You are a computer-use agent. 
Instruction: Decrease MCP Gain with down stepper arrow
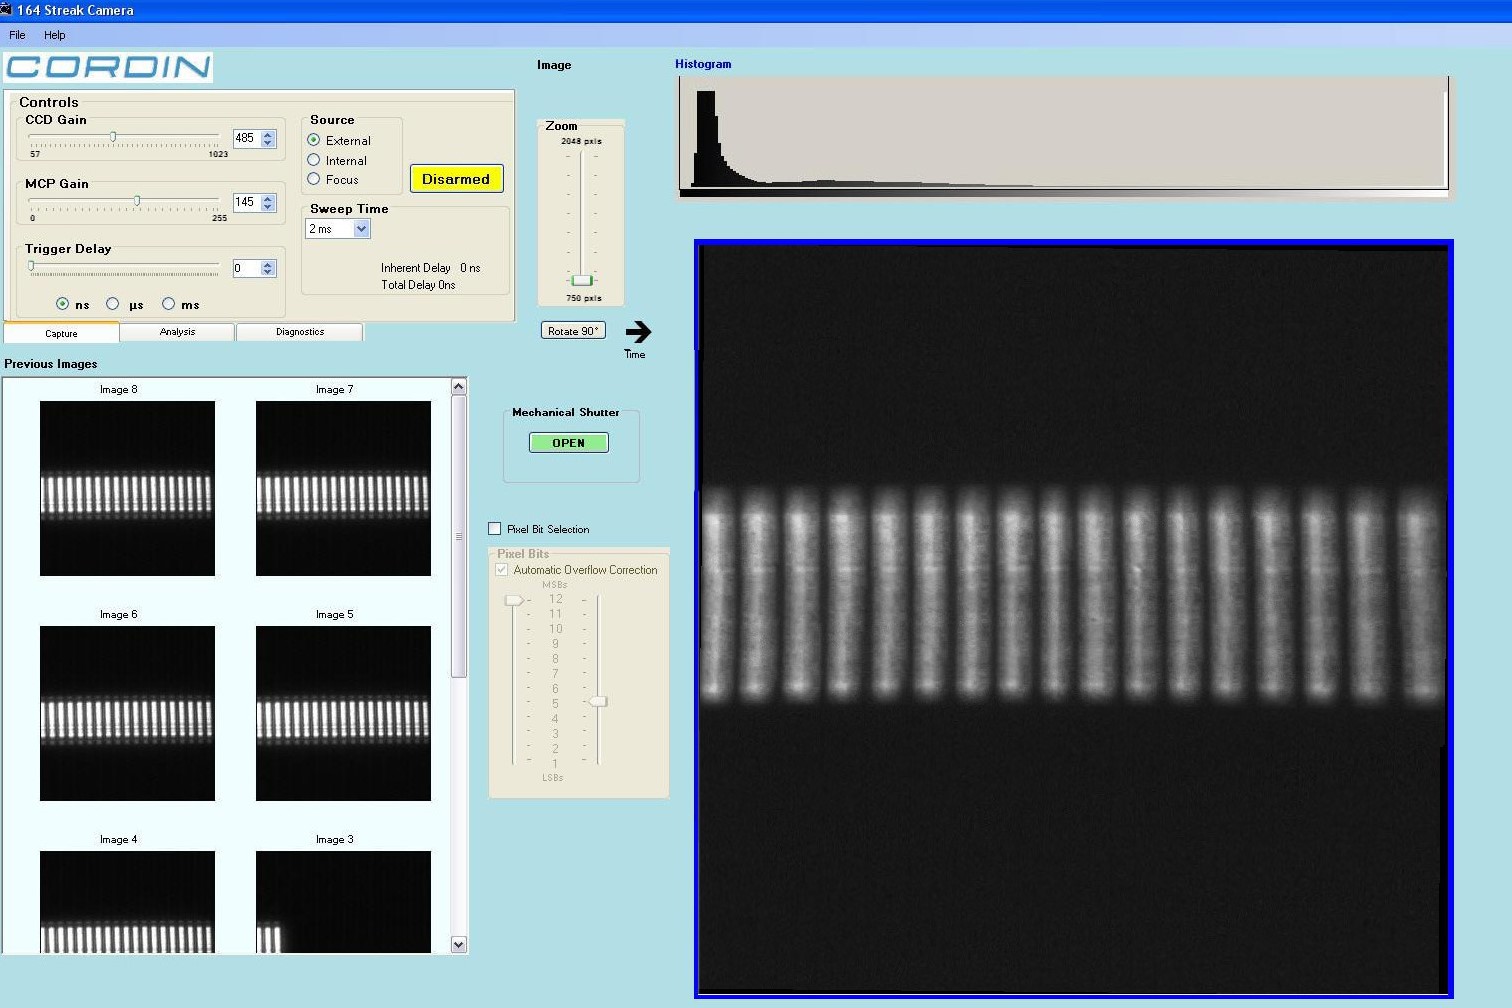click(x=268, y=207)
